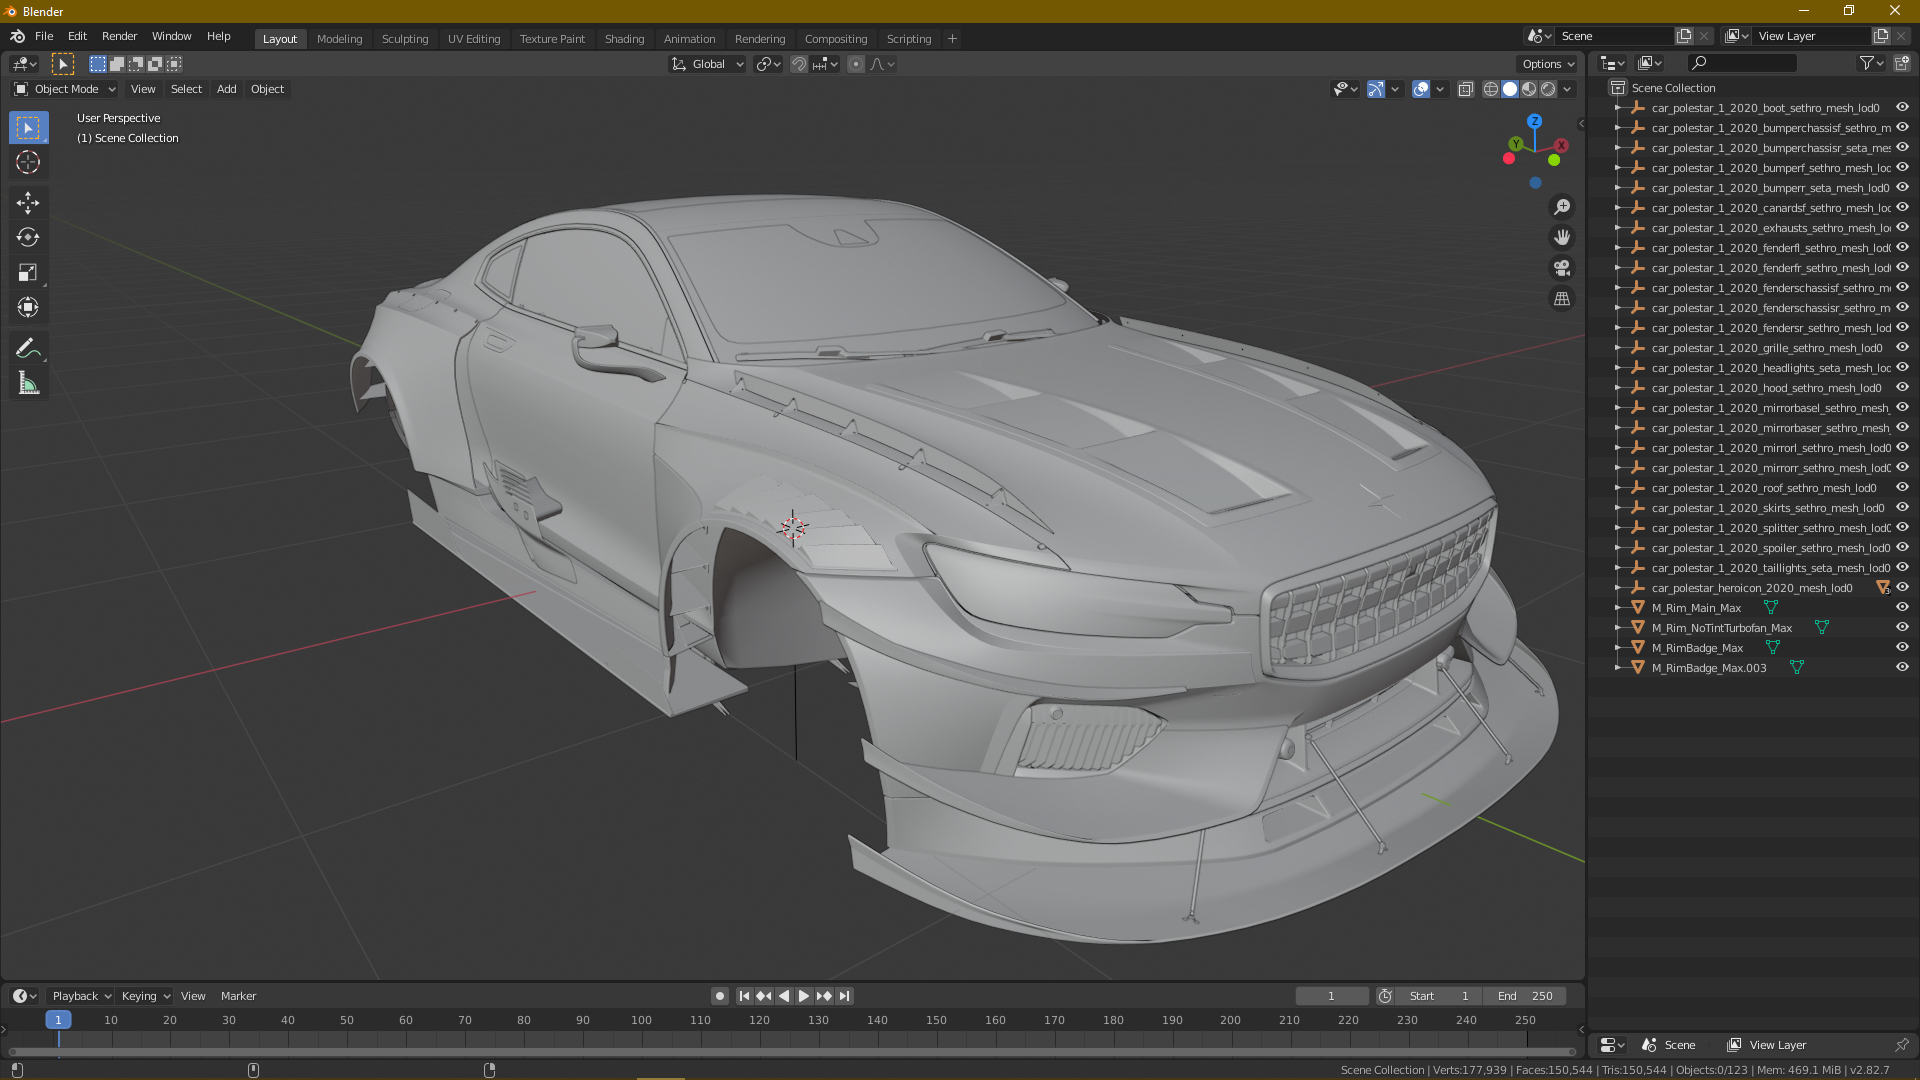
Task: Drag the timeline frame scrubber slider
Action: click(59, 1019)
